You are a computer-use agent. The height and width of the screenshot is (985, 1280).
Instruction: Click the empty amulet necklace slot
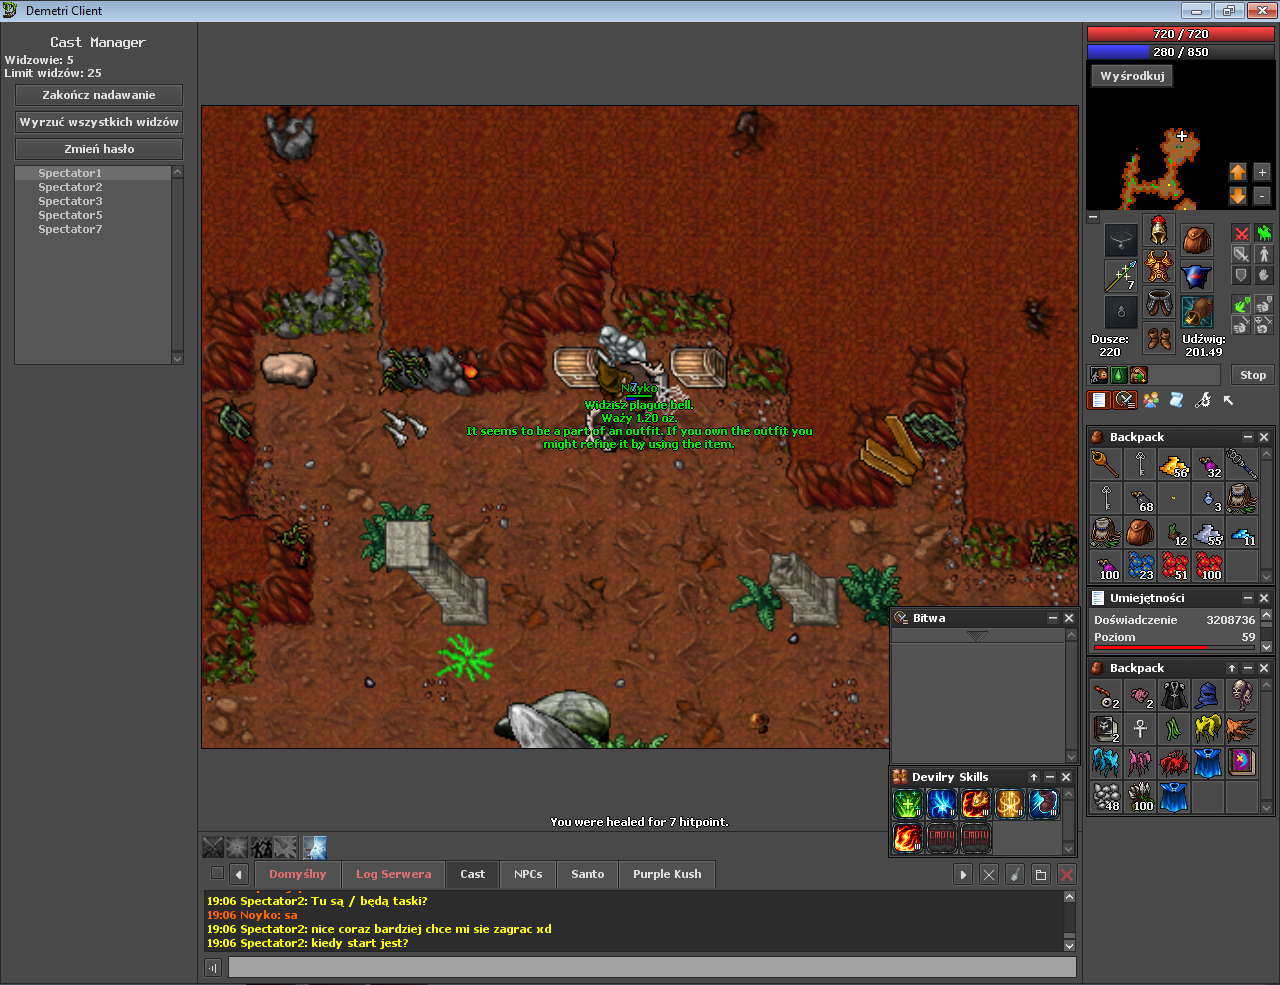tap(1121, 240)
